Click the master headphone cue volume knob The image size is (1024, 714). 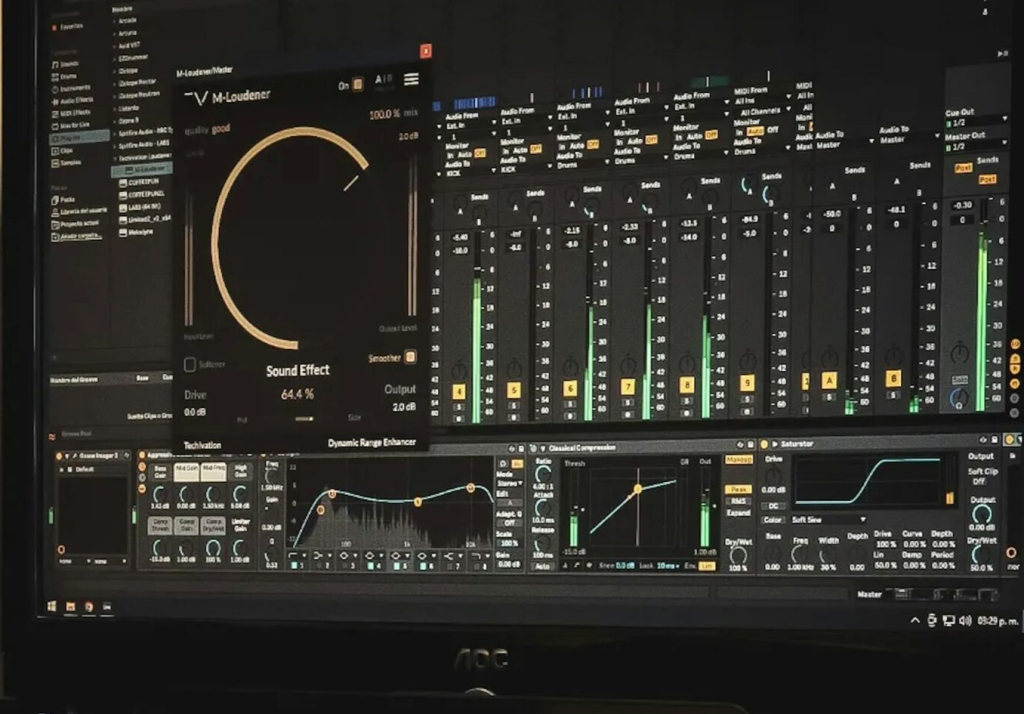[x=959, y=398]
